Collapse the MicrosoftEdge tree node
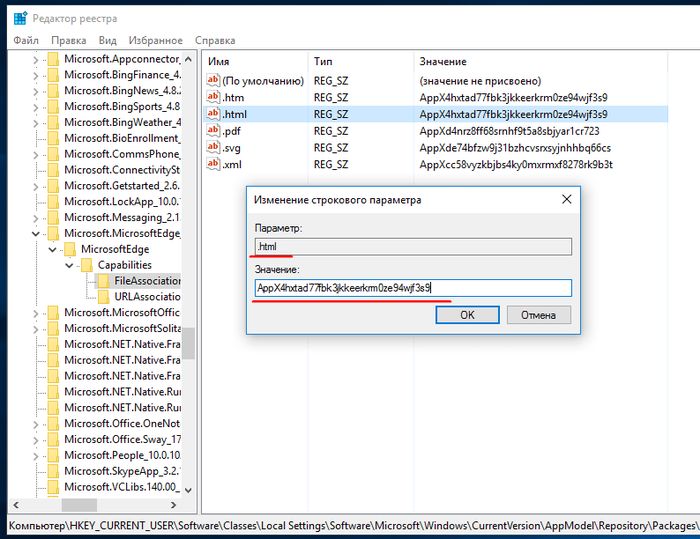This screenshot has height=539, width=700. 53,249
